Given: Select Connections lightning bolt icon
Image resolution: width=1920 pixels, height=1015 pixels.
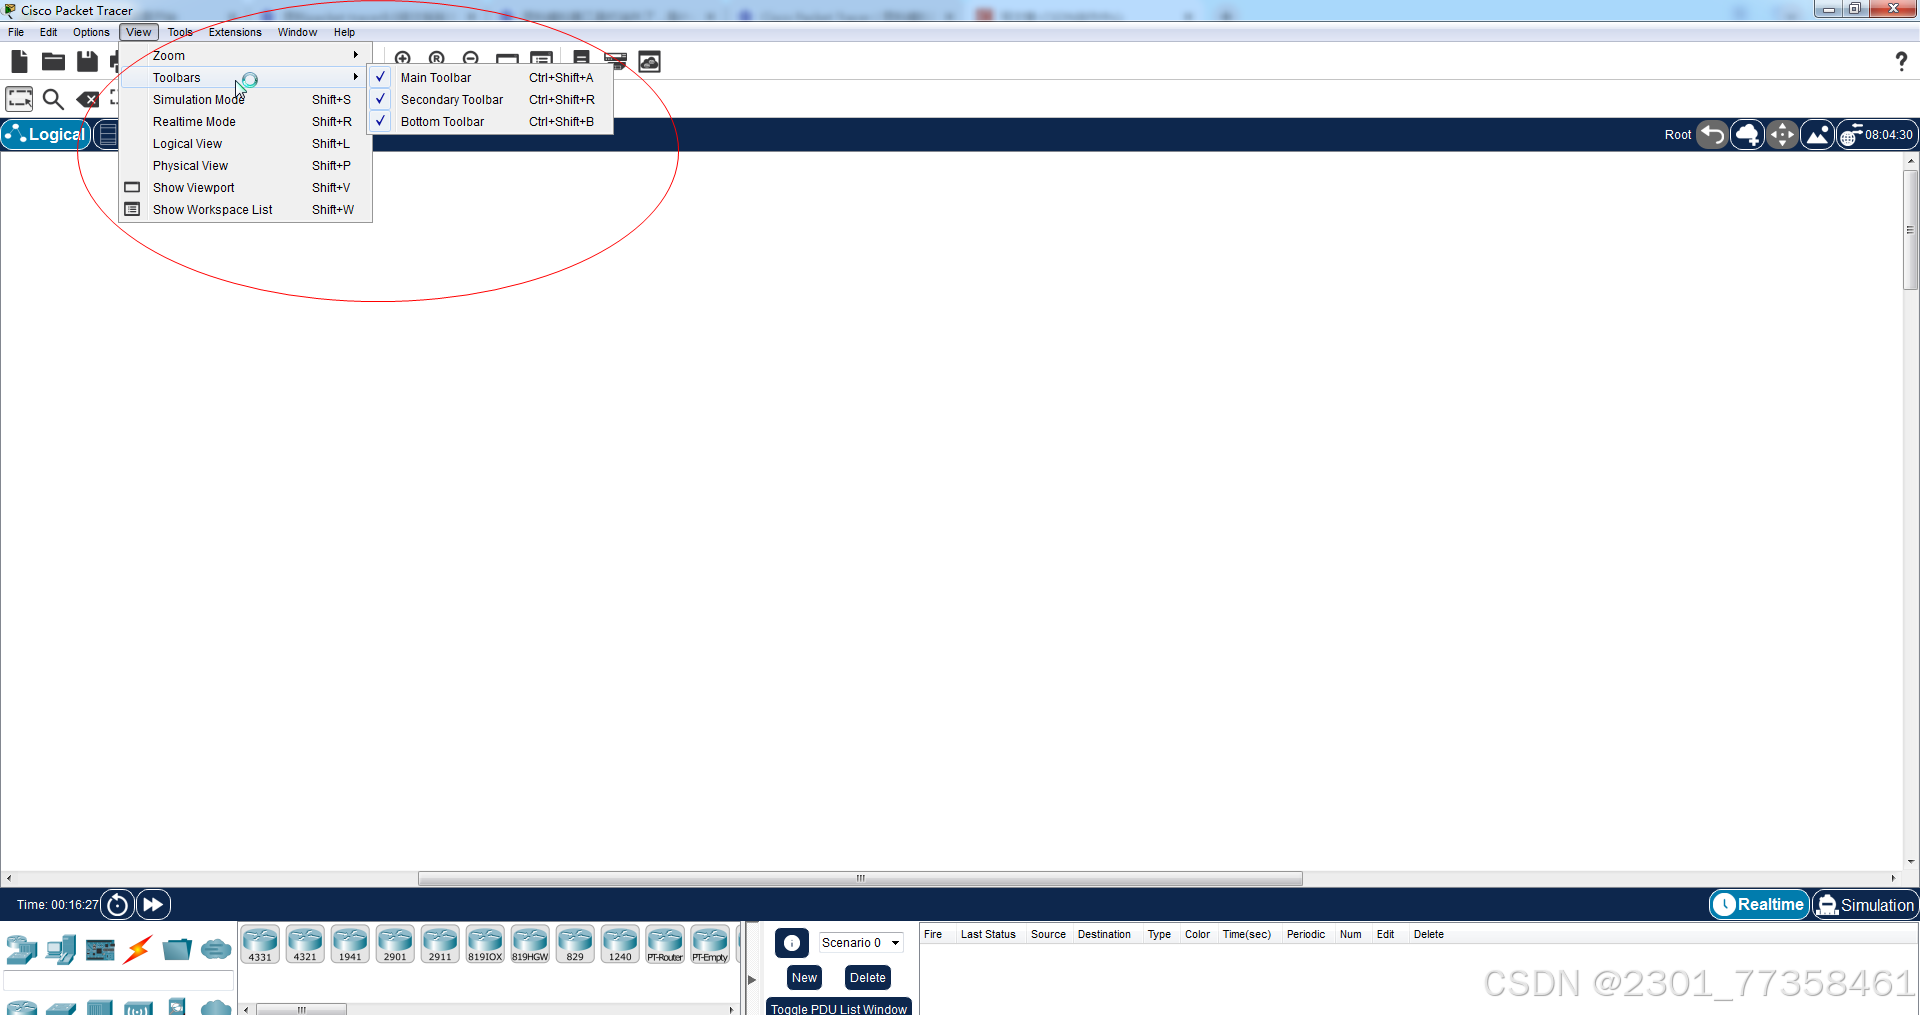Looking at the screenshot, I should click(x=138, y=949).
